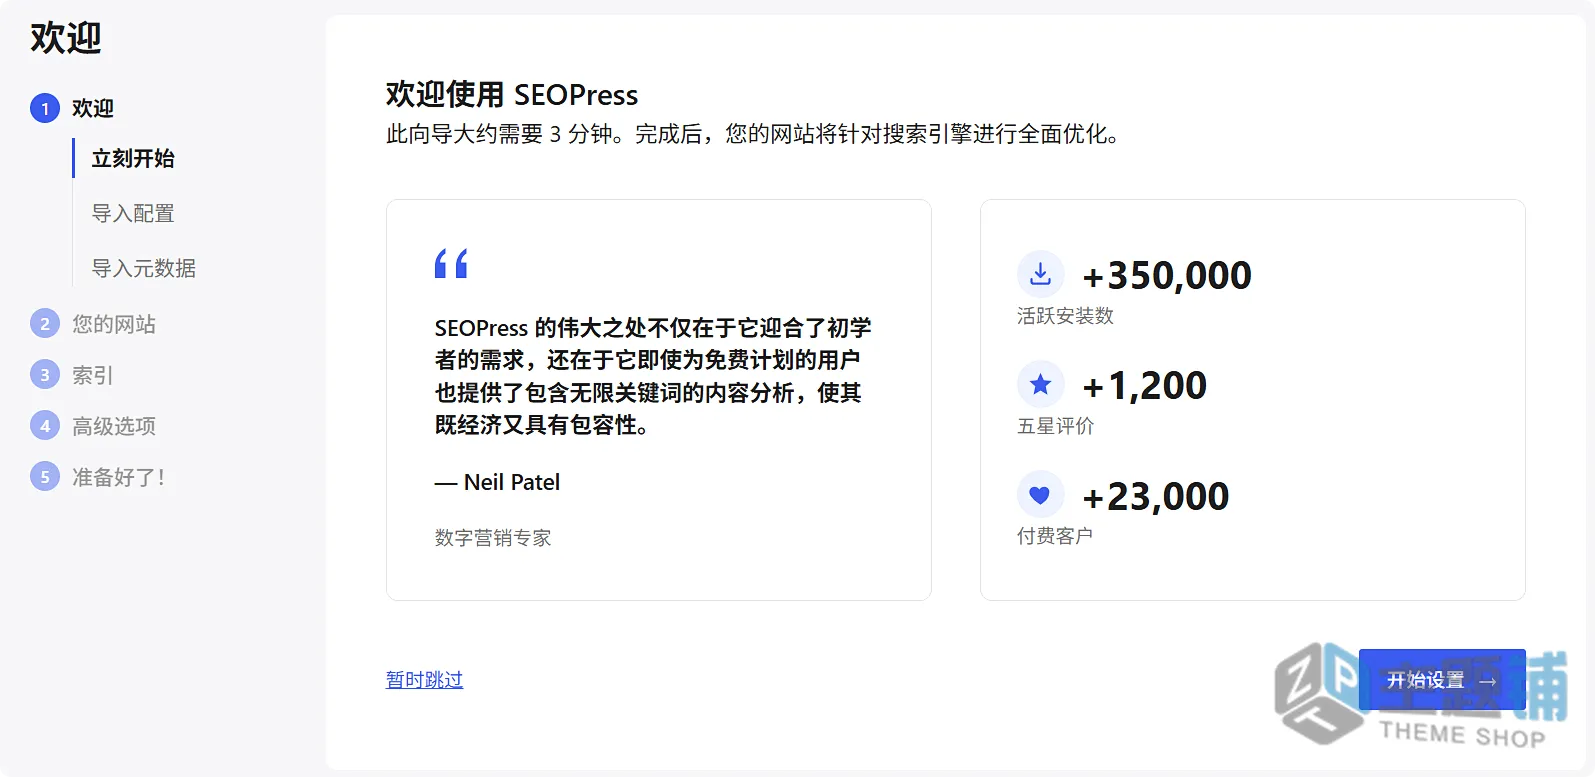The height and width of the screenshot is (777, 1595).
Task: Click the 五星评价 label
Action: click(x=1056, y=426)
